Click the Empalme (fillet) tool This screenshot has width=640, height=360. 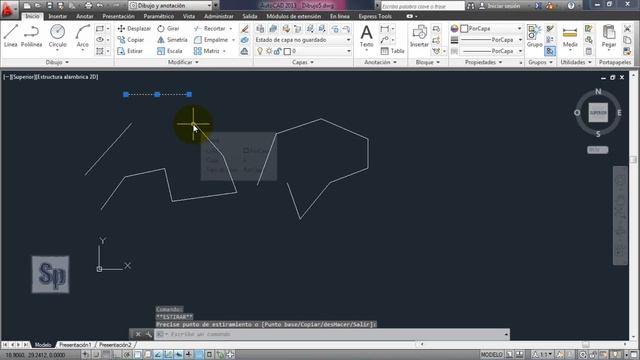(x=211, y=40)
